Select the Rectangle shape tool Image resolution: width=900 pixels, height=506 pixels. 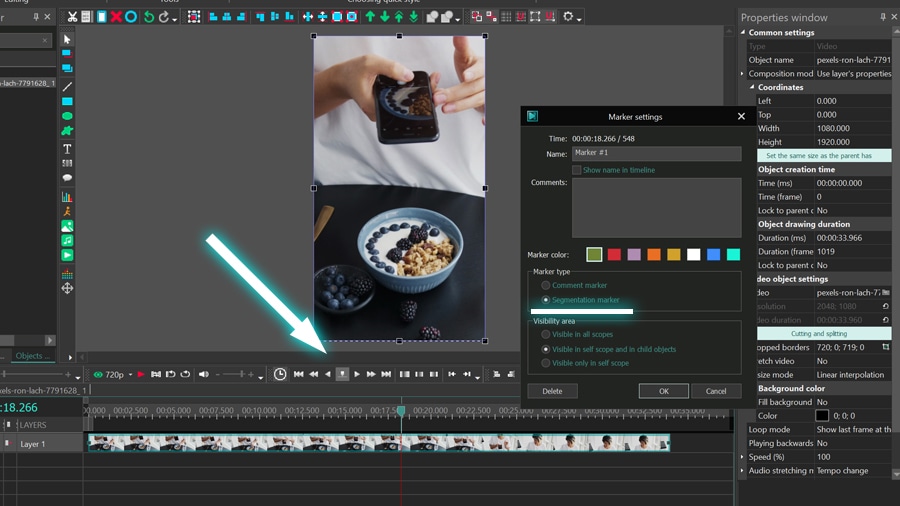click(67, 102)
